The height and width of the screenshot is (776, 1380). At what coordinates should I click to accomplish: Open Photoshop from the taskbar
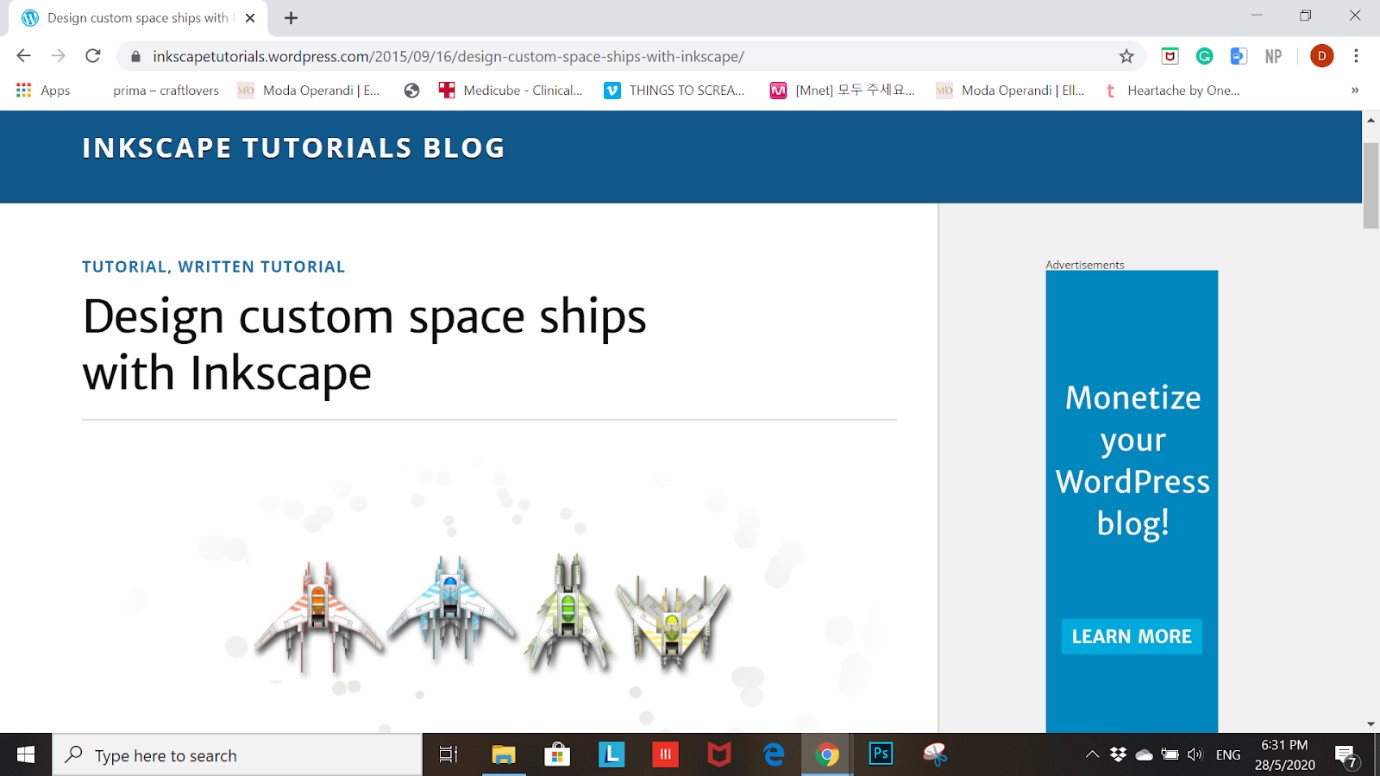(880, 754)
